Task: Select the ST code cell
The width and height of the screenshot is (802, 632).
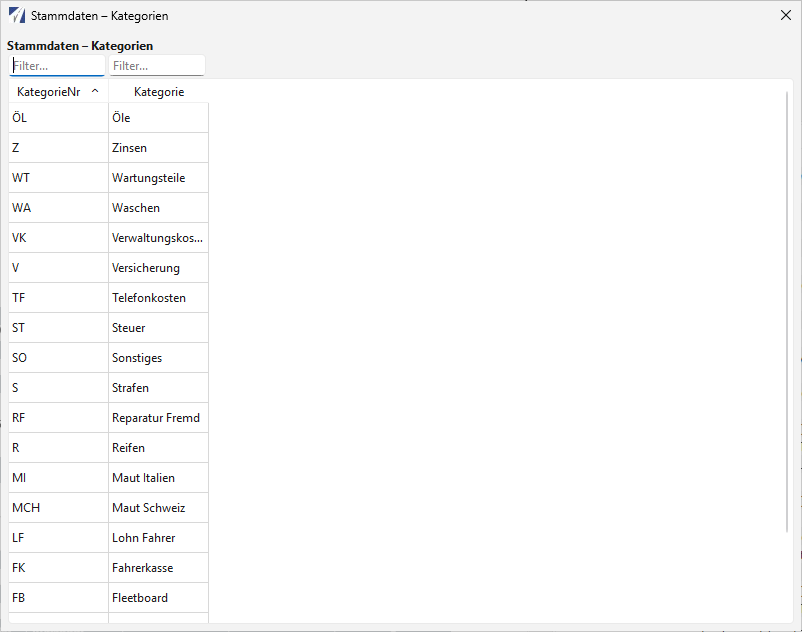Action: pyautogui.click(x=58, y=328)
